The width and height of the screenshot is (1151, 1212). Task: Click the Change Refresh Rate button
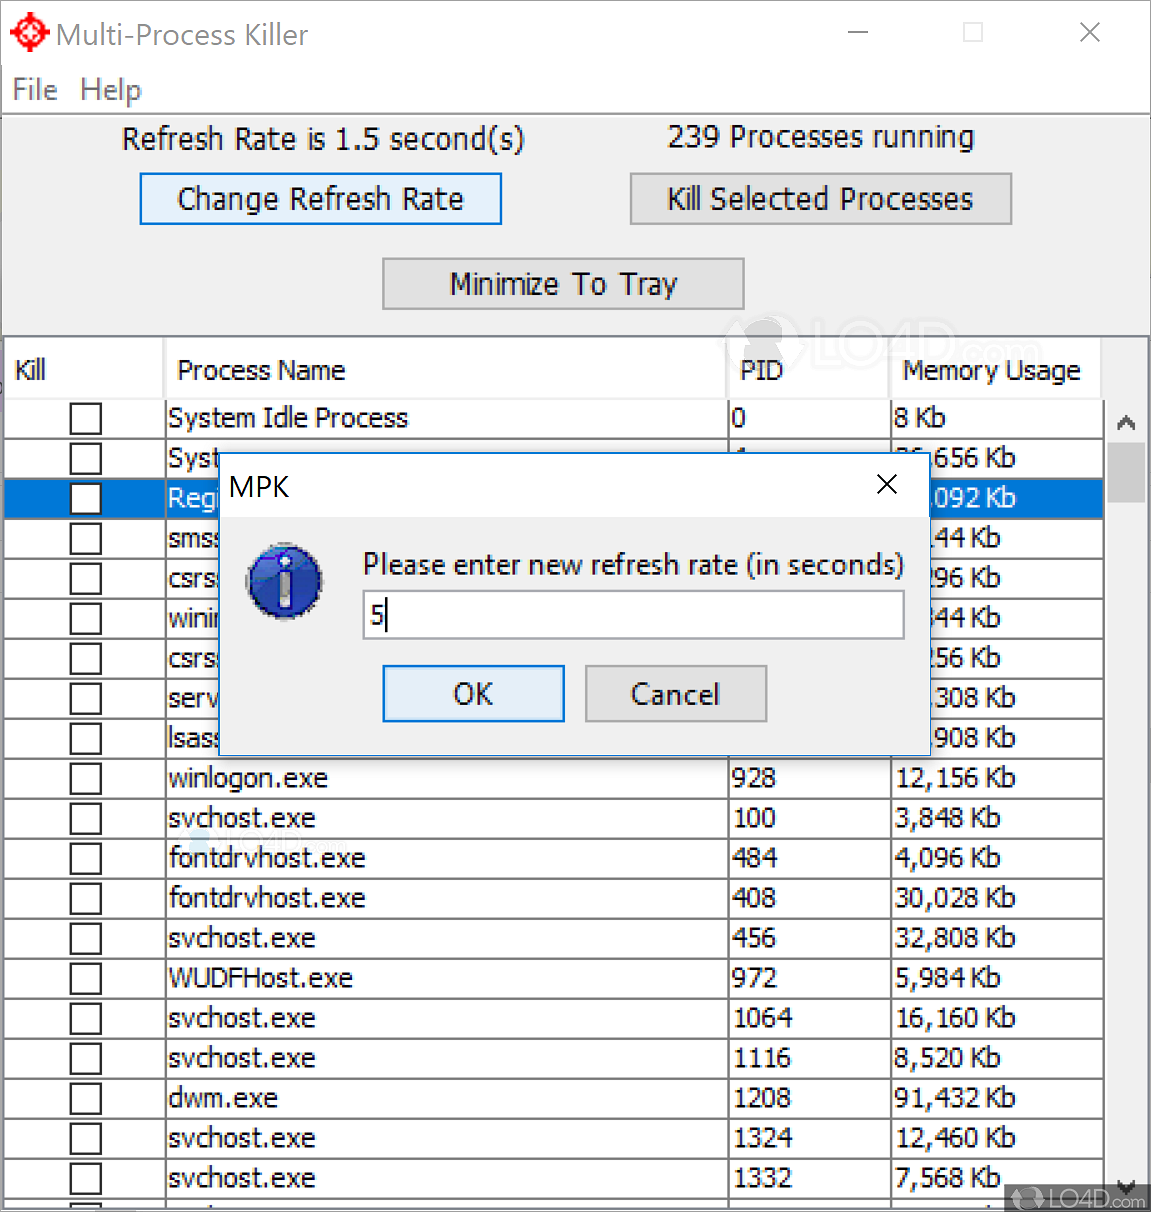click(320, 199)
